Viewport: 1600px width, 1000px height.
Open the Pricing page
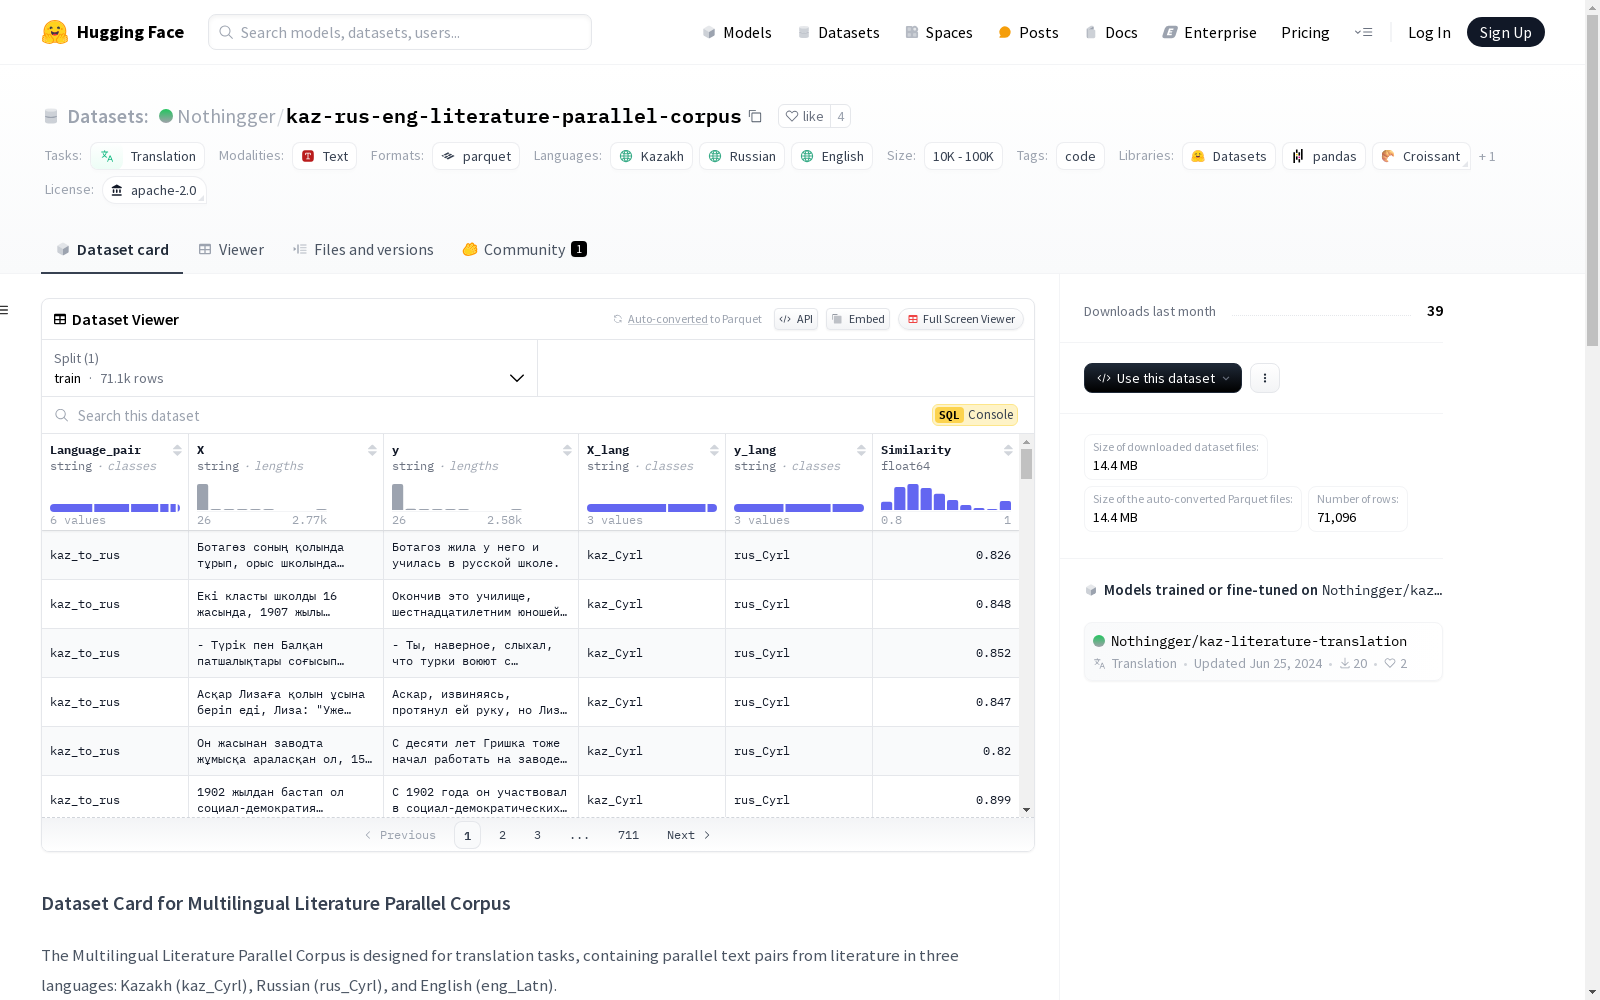pyautogui.click(x=1305, y=32)
